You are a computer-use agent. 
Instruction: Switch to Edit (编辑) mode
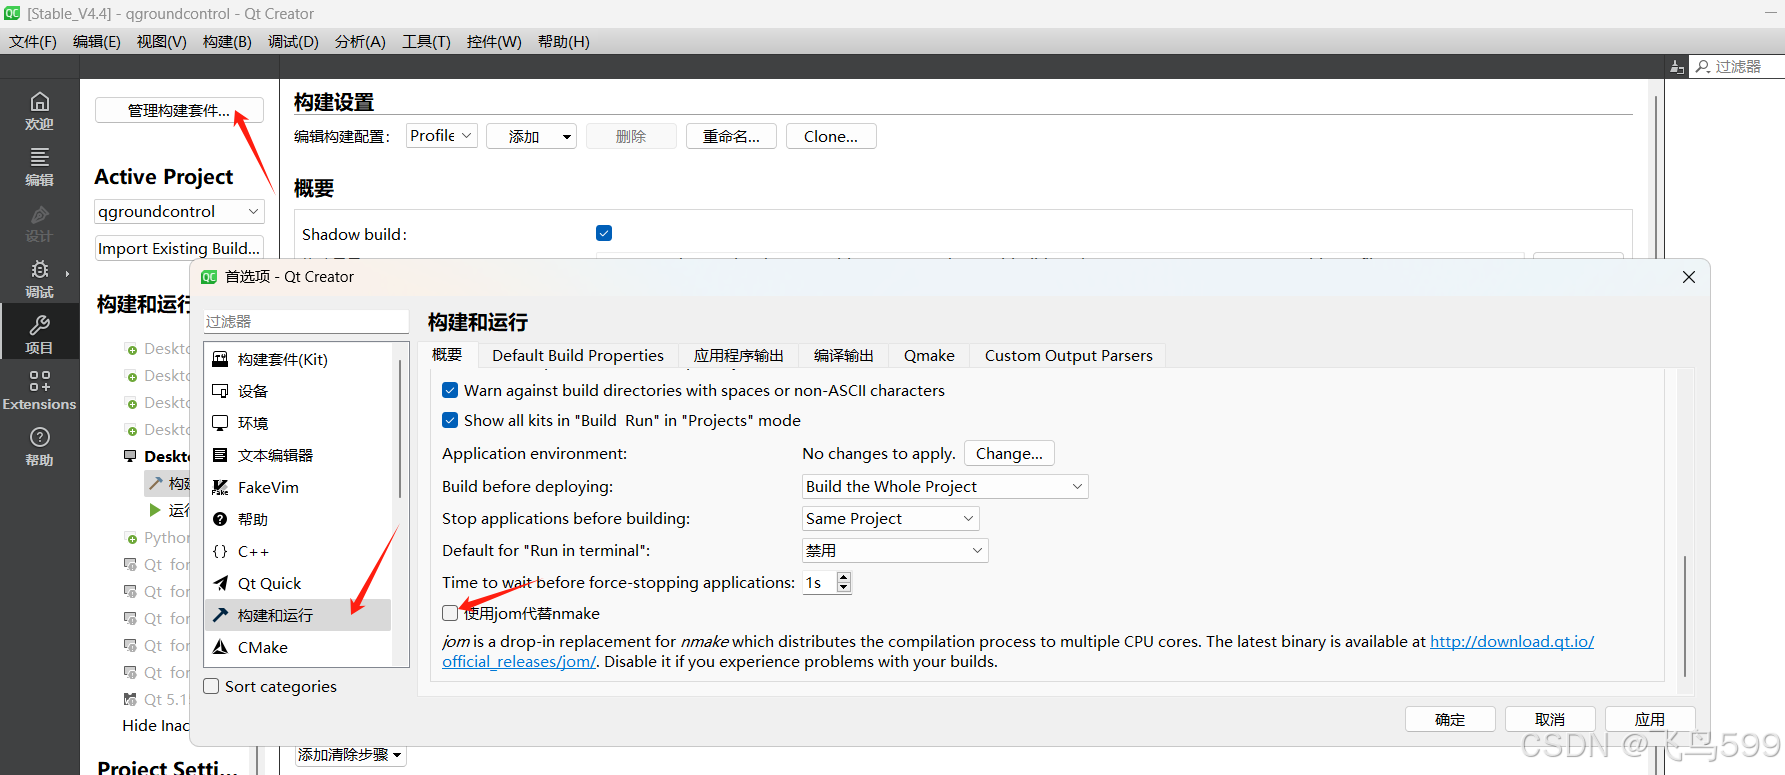coord(39,166)
